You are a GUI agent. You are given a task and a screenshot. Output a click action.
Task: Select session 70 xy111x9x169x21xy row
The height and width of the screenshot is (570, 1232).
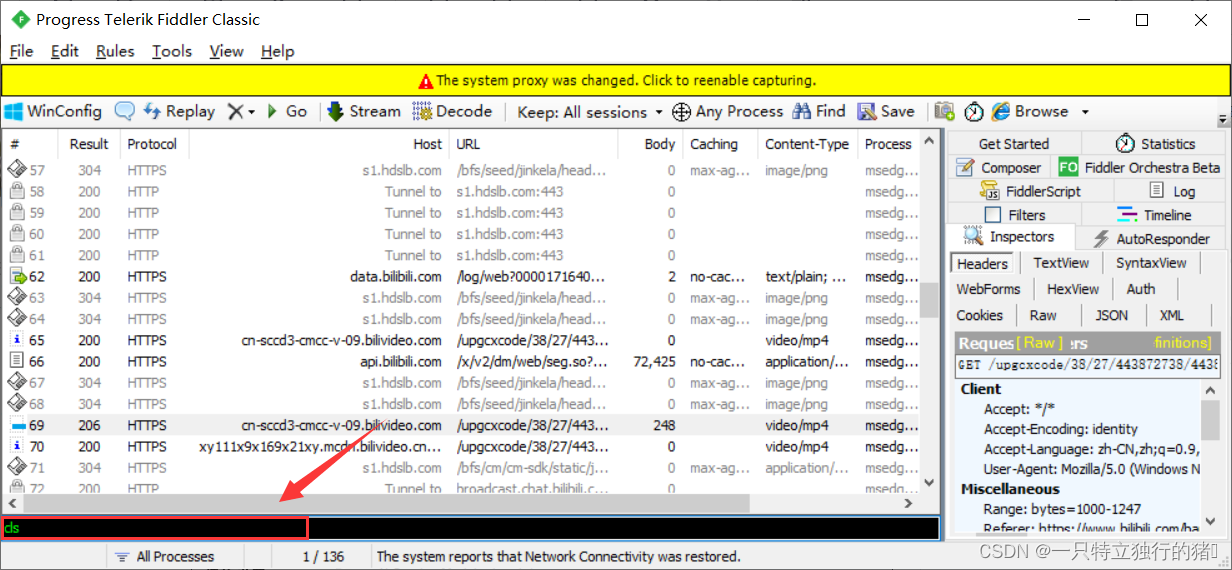tap(461, 446)
